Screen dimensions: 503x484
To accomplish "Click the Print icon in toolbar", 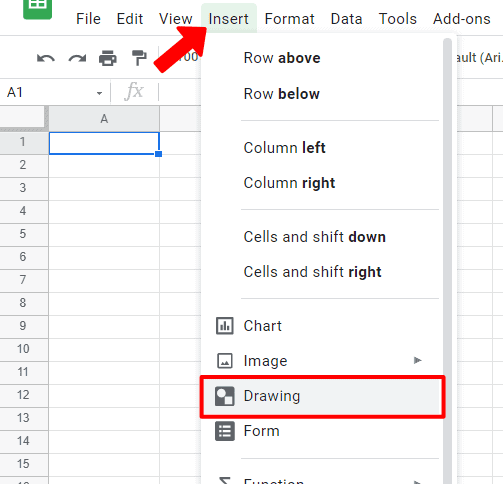I will (x=108, y=58).
